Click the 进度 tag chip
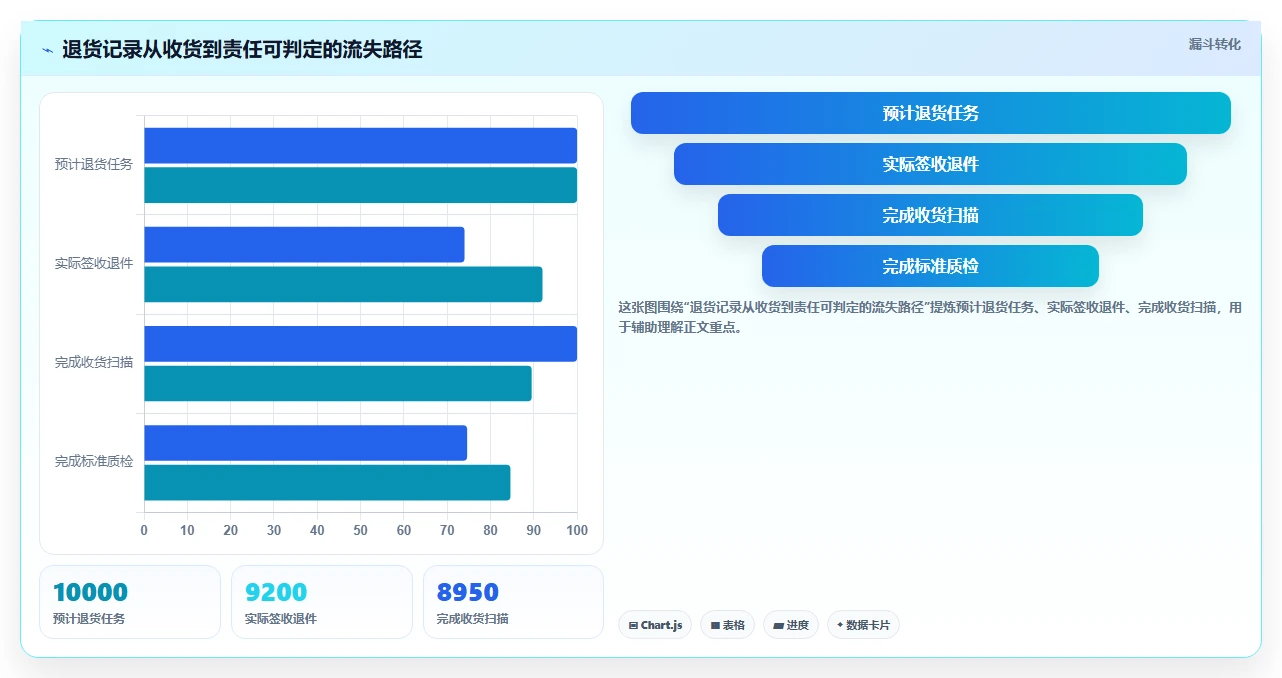 791,625
